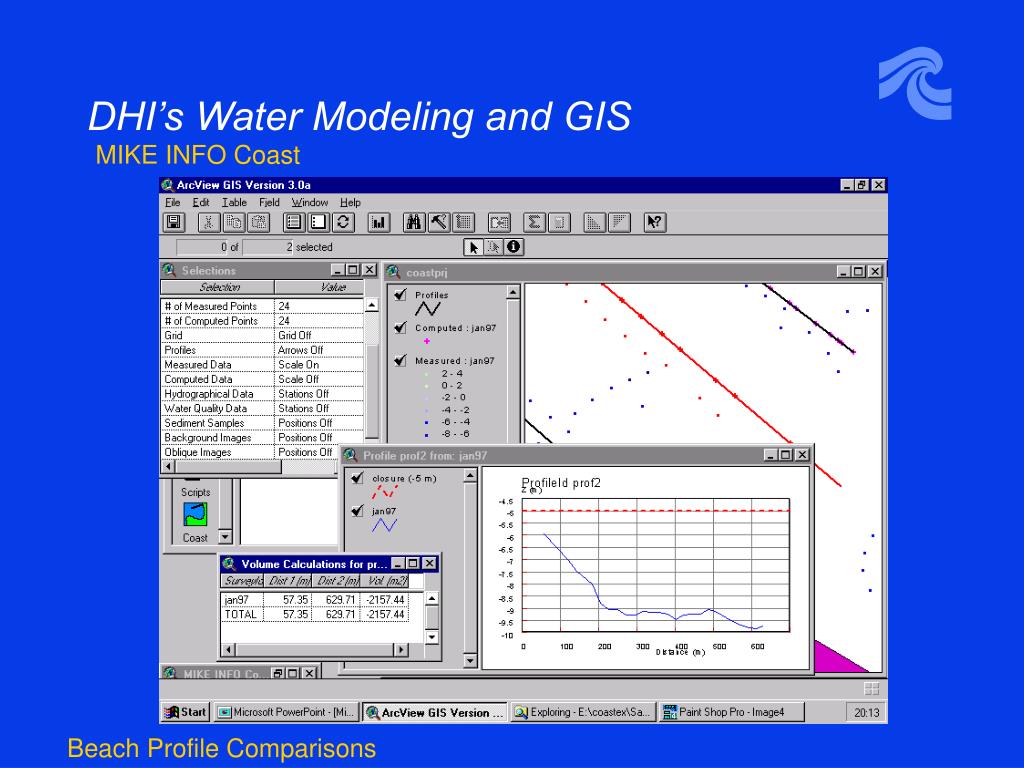Viewport: 1024px width, 768px height.
Task: Toggle the closure (-5 m) checkbox
Action: coord(357,478)
